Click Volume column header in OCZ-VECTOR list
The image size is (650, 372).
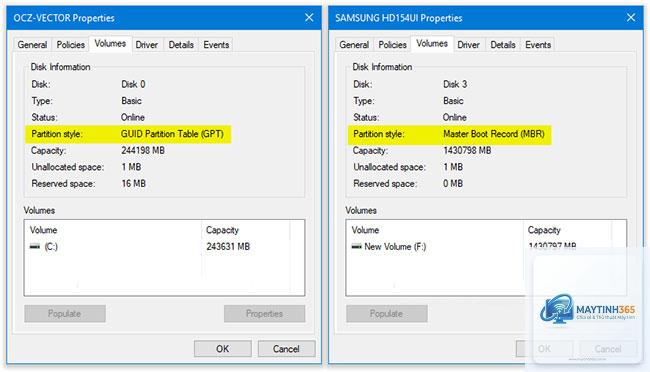pyautogui.click(x=113, y=230)
